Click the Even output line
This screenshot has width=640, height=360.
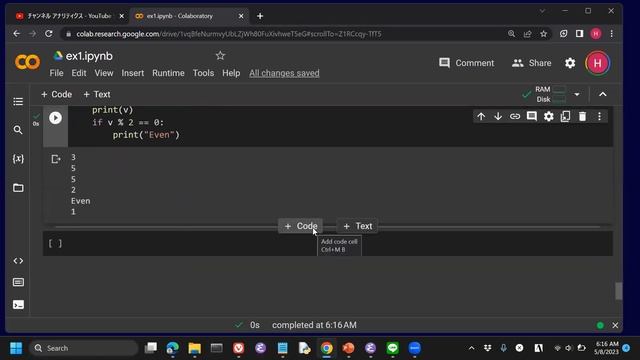point(80,201)
